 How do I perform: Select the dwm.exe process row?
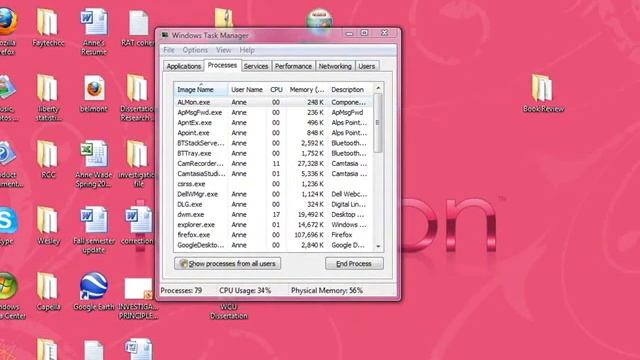[273, 214]
